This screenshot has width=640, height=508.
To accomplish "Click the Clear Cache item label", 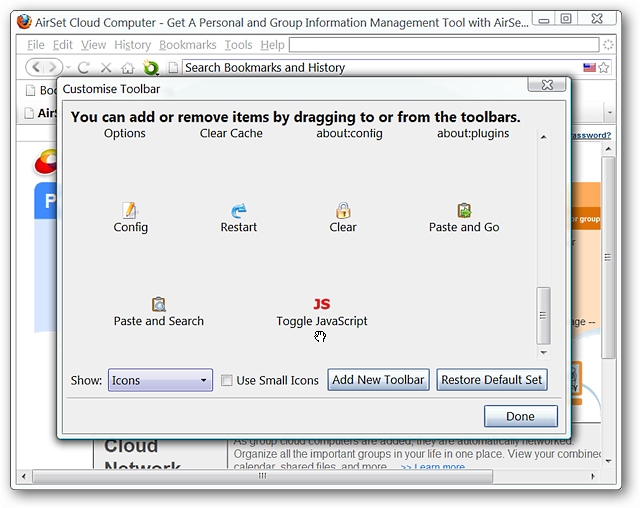I will tap(231, 133).
